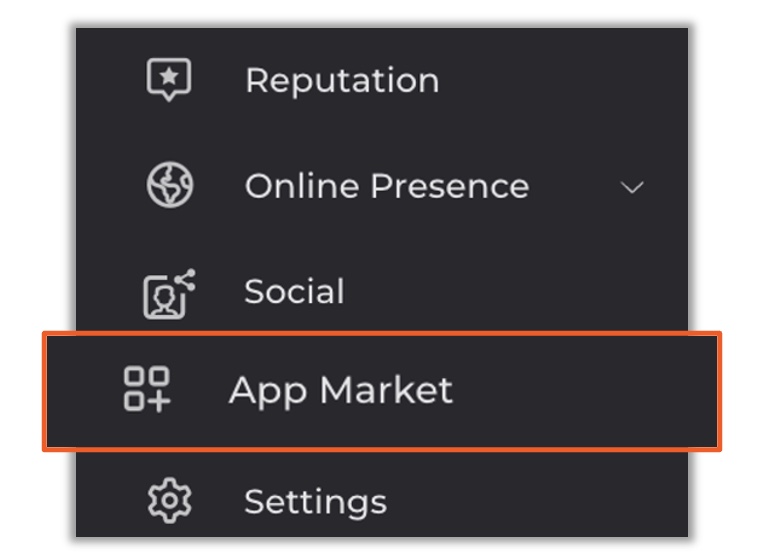The height and width of the screenshot is (560, 762).
Task: Click the share symbol on the Social icon
Action: pos(184,282)
